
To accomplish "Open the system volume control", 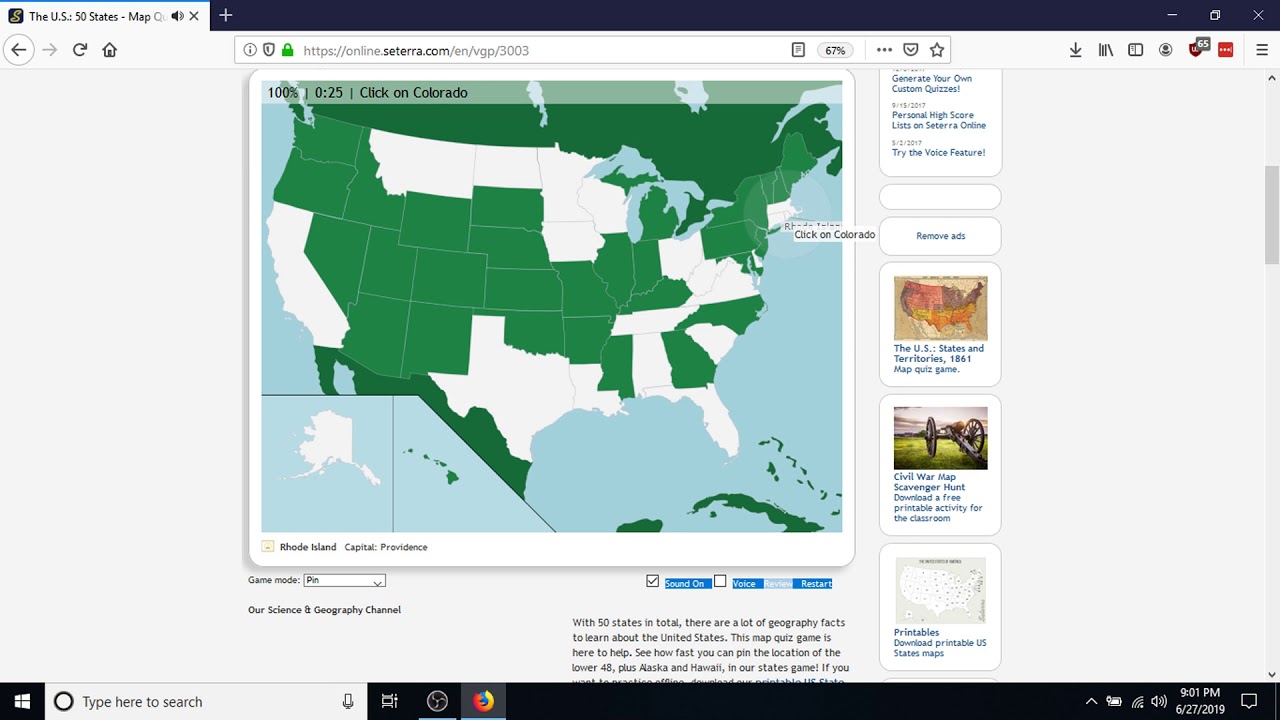I will point(1159,701).
